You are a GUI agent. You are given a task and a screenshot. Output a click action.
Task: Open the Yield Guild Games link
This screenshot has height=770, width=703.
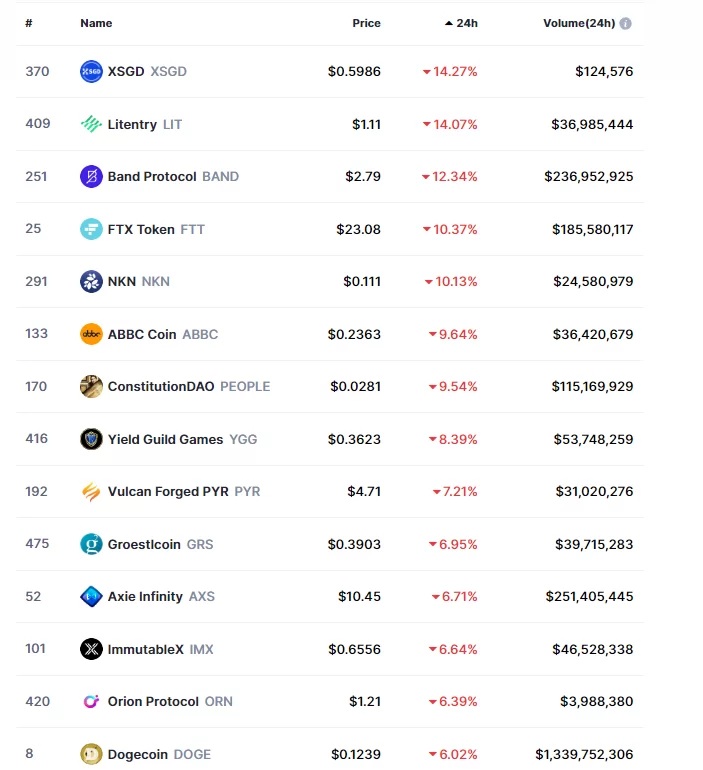[168, 439]
